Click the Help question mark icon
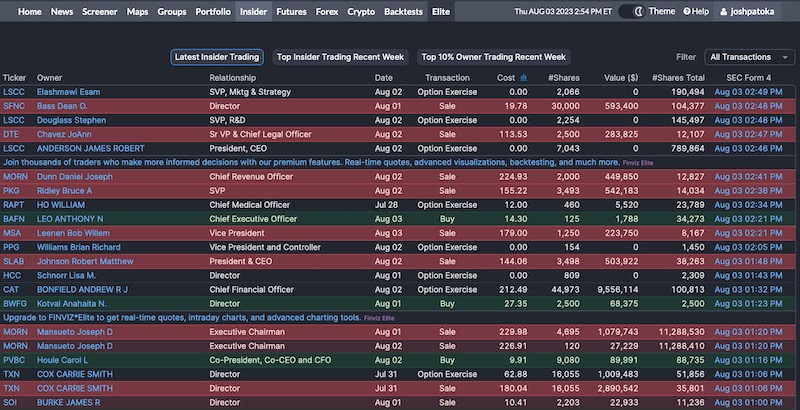800x410 pixels. pyautogui.click(x=687, y=12)
